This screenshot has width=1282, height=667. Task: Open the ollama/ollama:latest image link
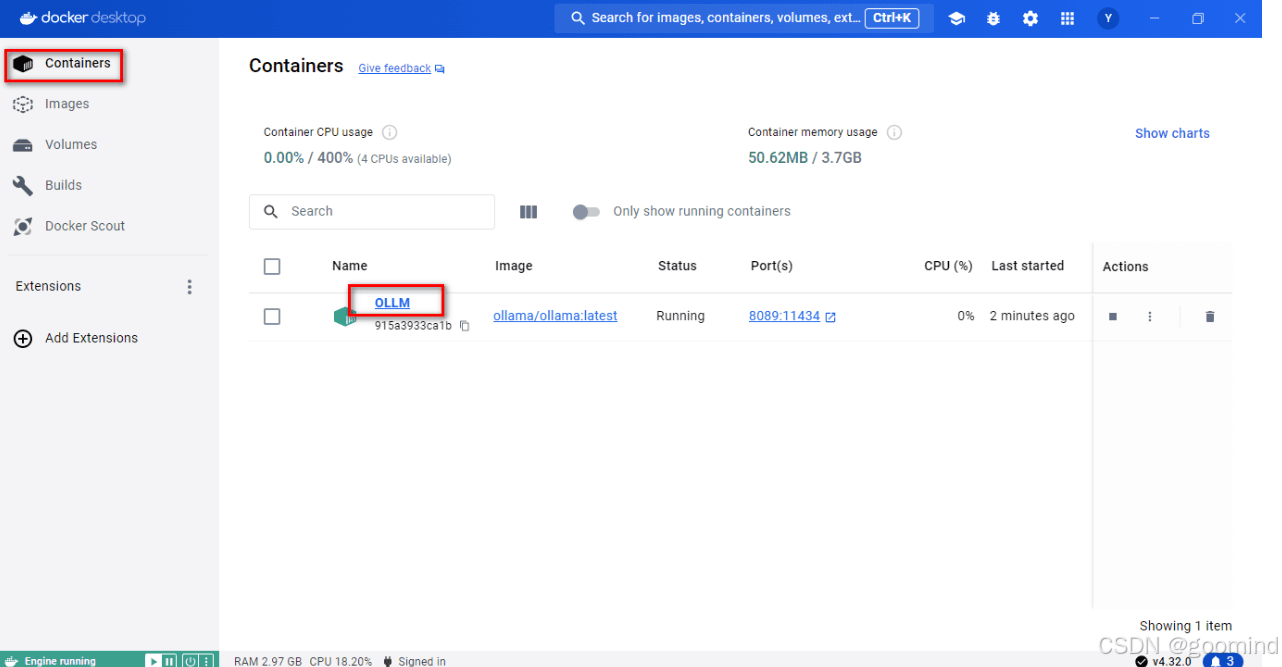[555, 316]
